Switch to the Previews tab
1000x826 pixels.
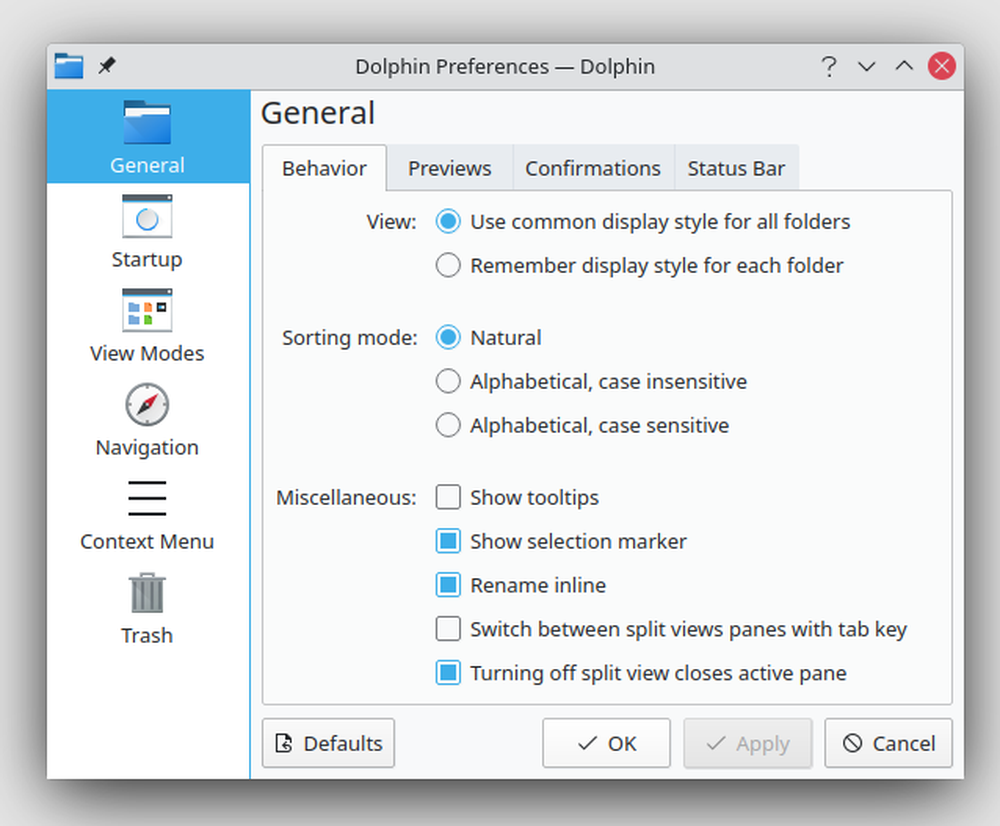point(450,168)
